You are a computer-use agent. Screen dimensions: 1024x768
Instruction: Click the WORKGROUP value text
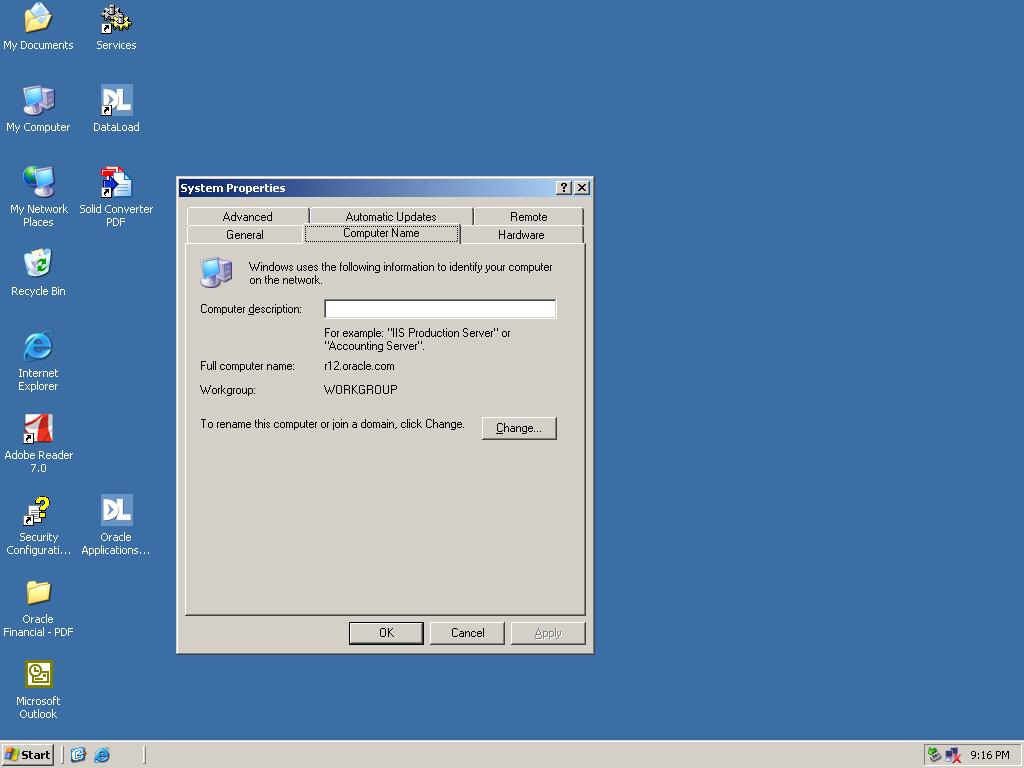[360, 390]
